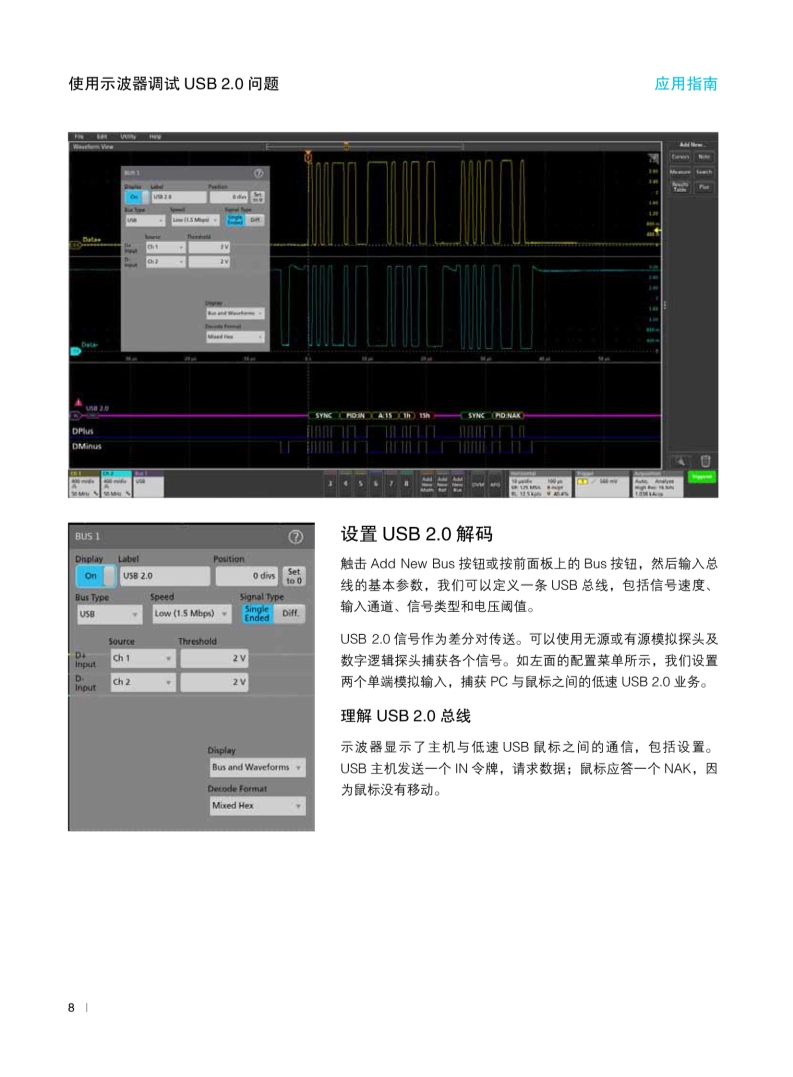The image size is (793, 1077).
Task: Click the USB 2.0 label field in the large panel
Action: [x=165, y=577]
